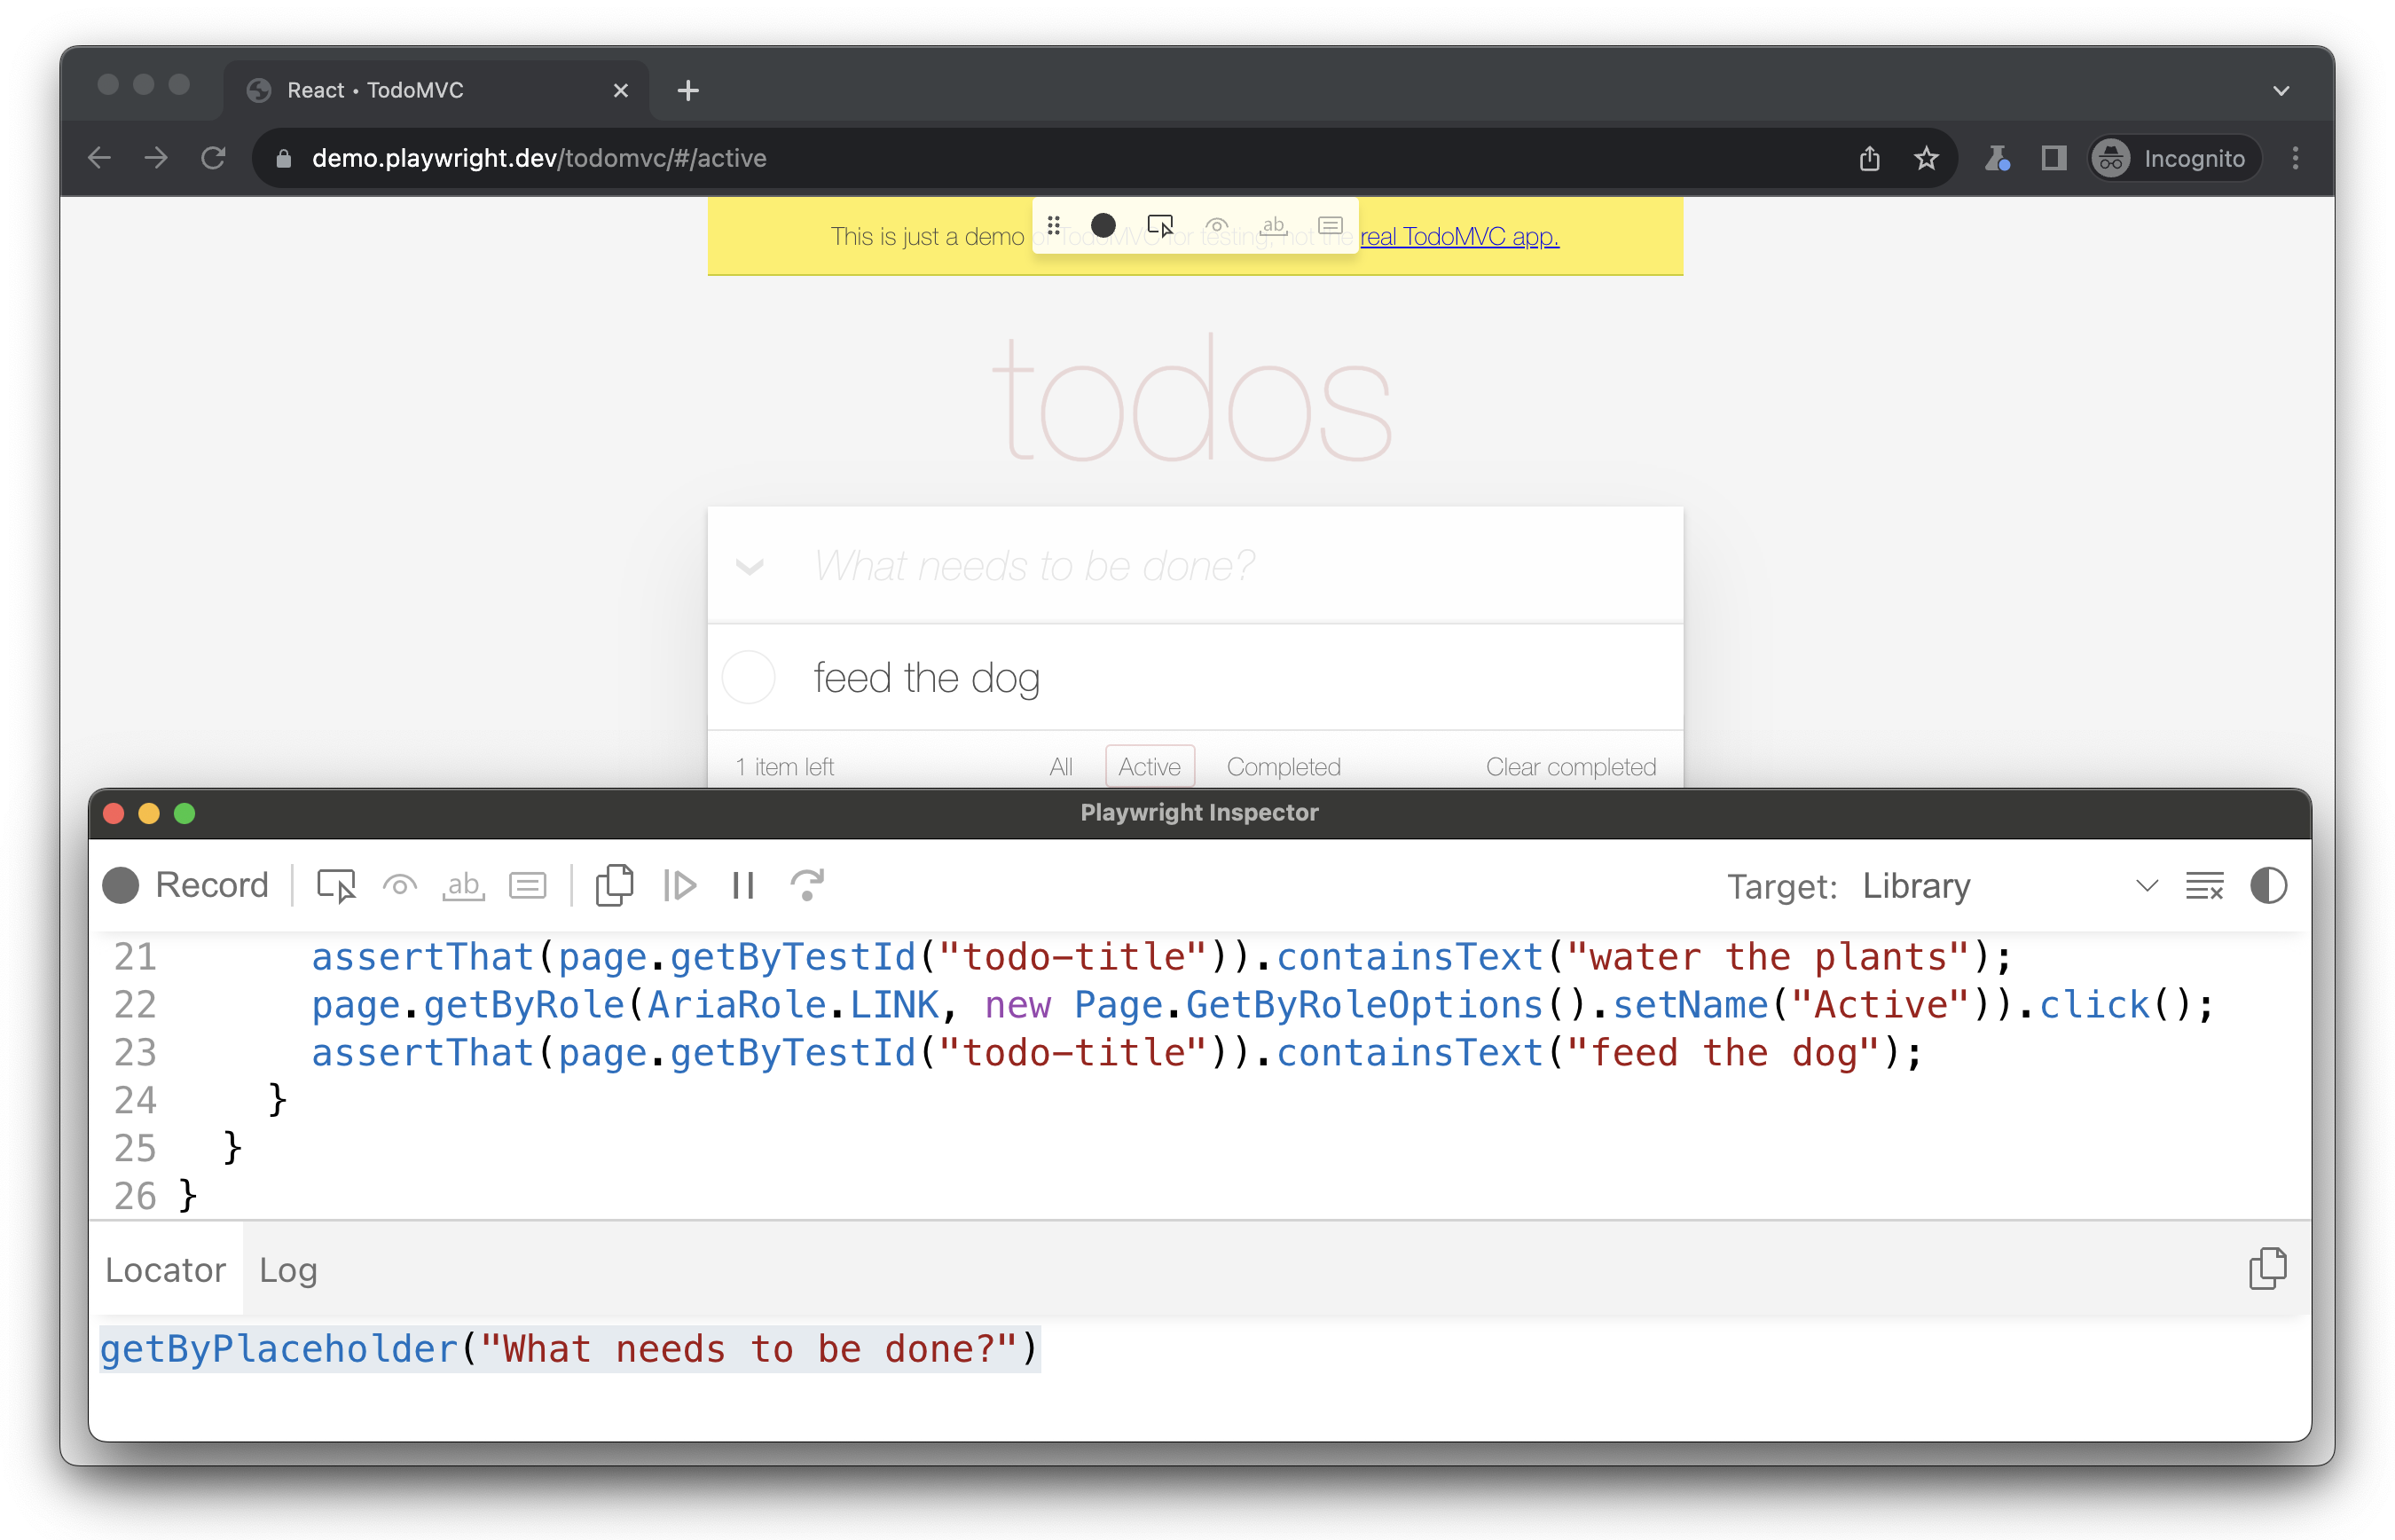Select the Active filter link
Screen dimensions: 2395x1540
tap(1149, 767)
